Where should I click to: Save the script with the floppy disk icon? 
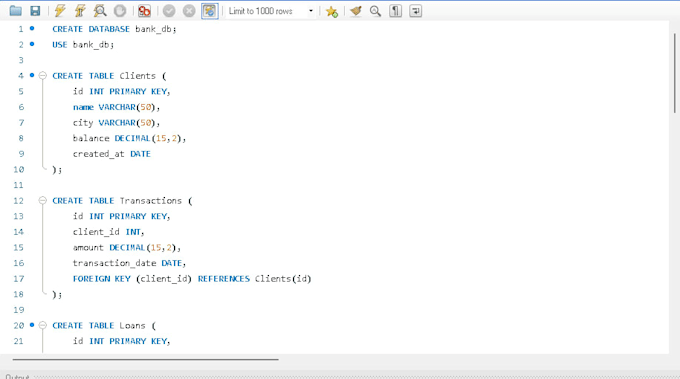(35, 11)
